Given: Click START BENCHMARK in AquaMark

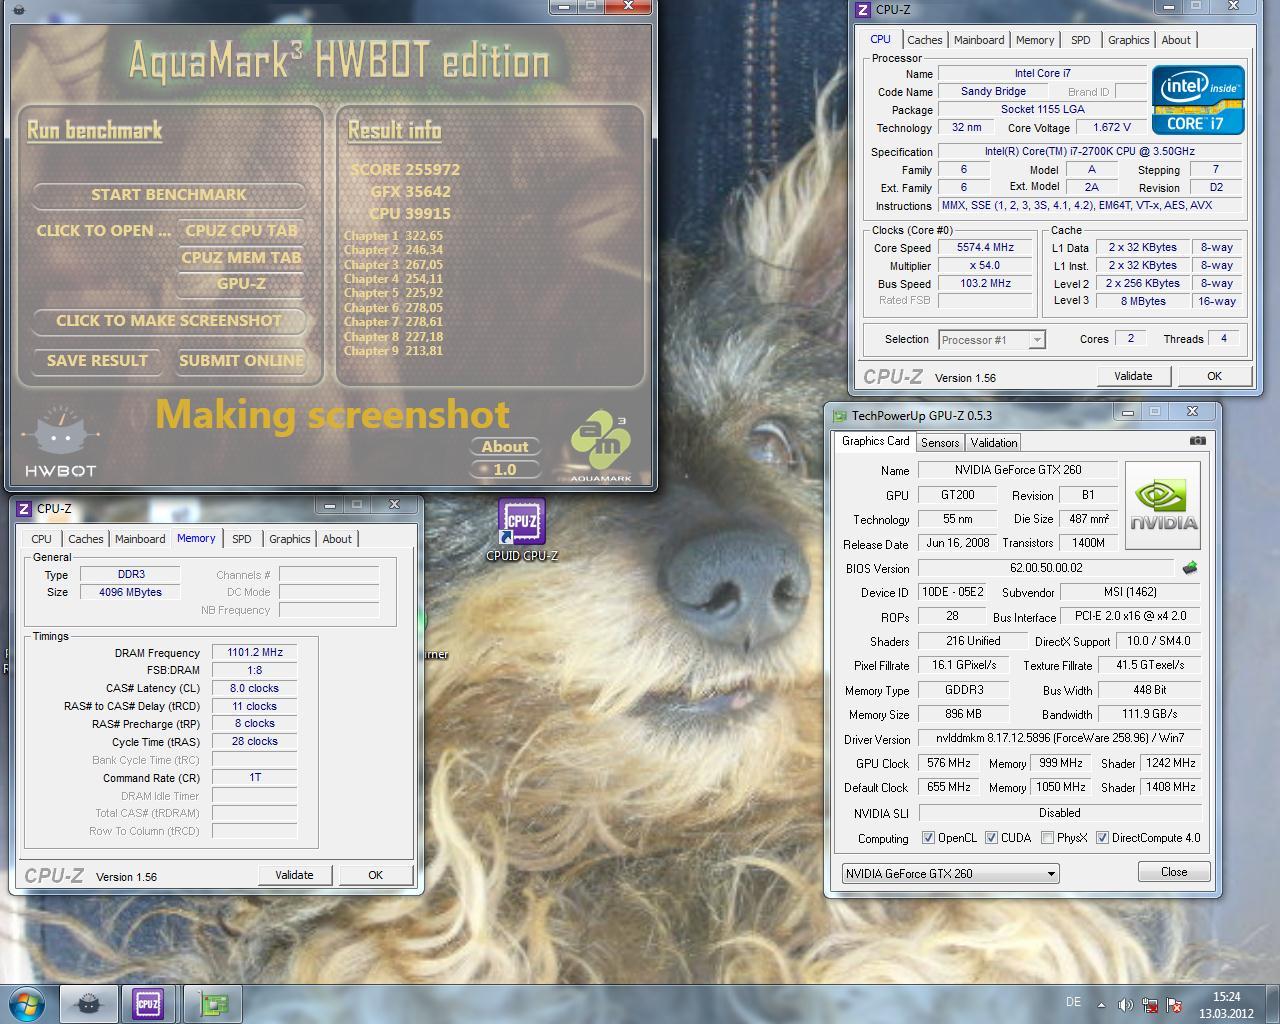Looking at the screenshot, I should pyautogui.click(x=168, y=195).
